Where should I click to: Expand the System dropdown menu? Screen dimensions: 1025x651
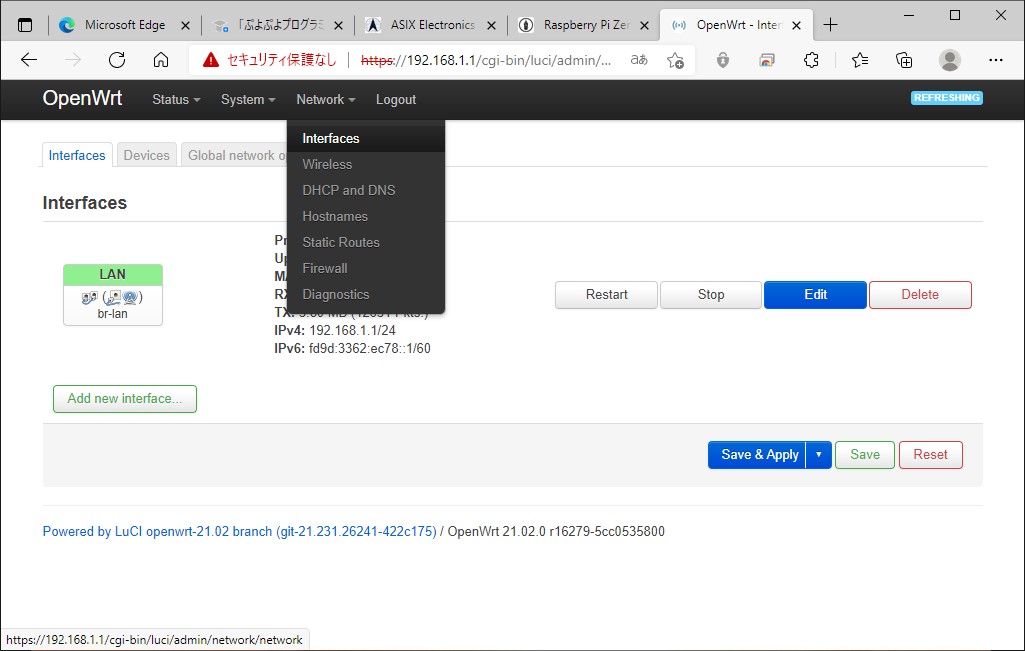(x=248, y=99)
